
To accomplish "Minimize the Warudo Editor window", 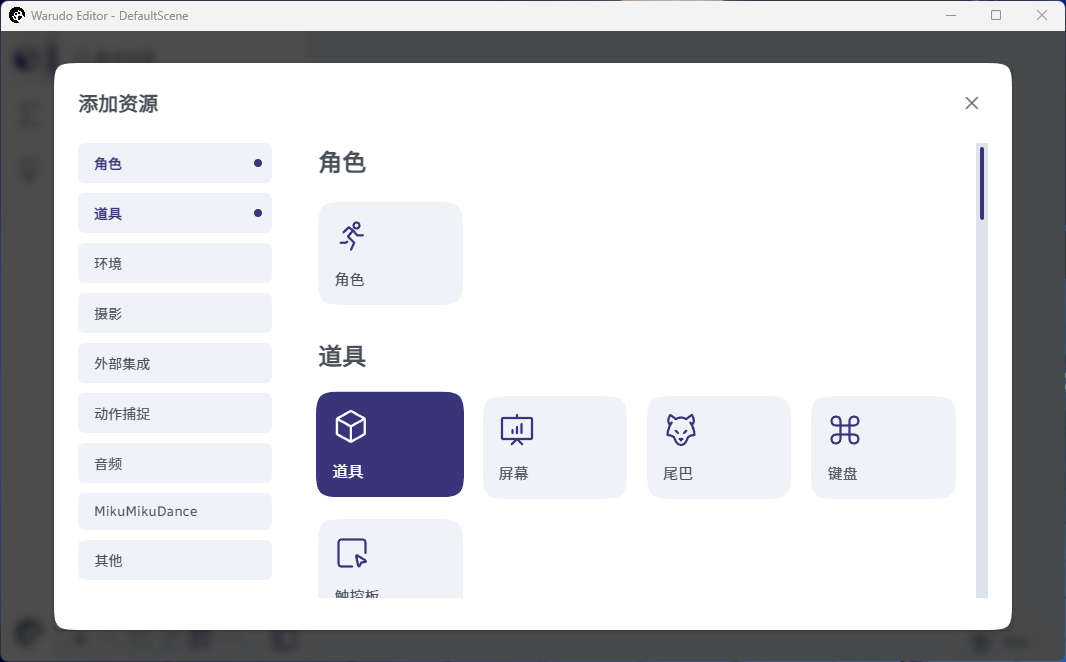I will pyautogui.click(x=951, y=15).
